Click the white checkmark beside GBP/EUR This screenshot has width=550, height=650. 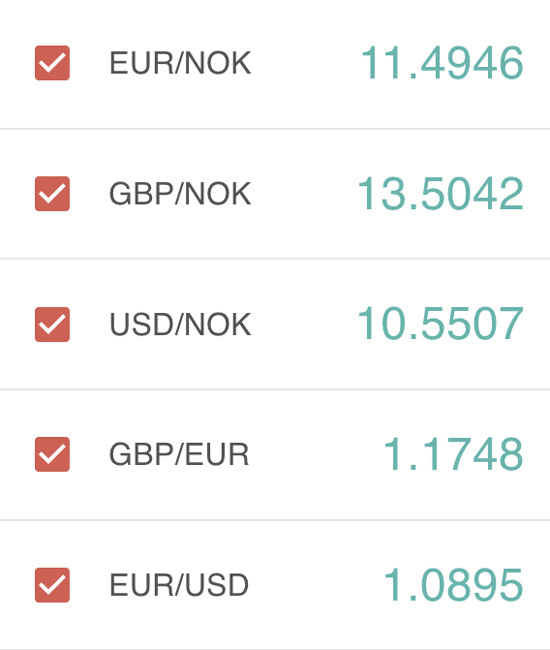coord(52,454)
